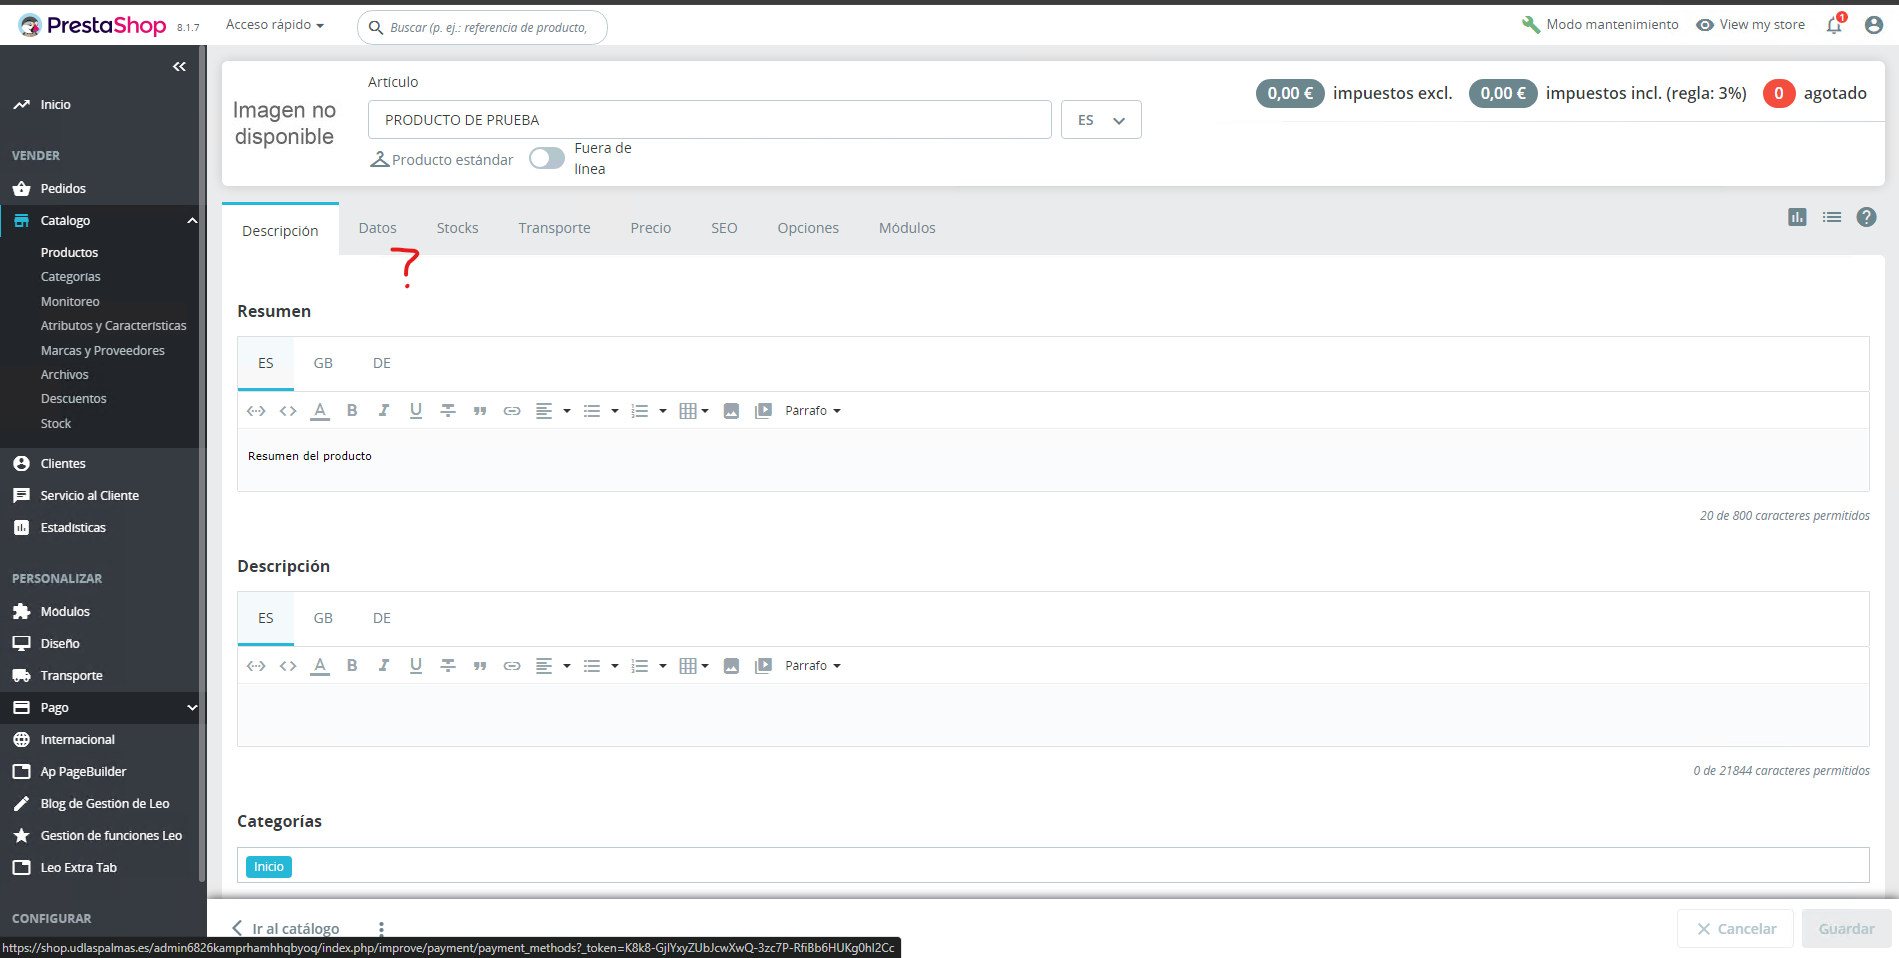The height and width of the screenshot is (958, 1899).
Task: Open text color in Descripción editor
Action: tap(320, 665)
